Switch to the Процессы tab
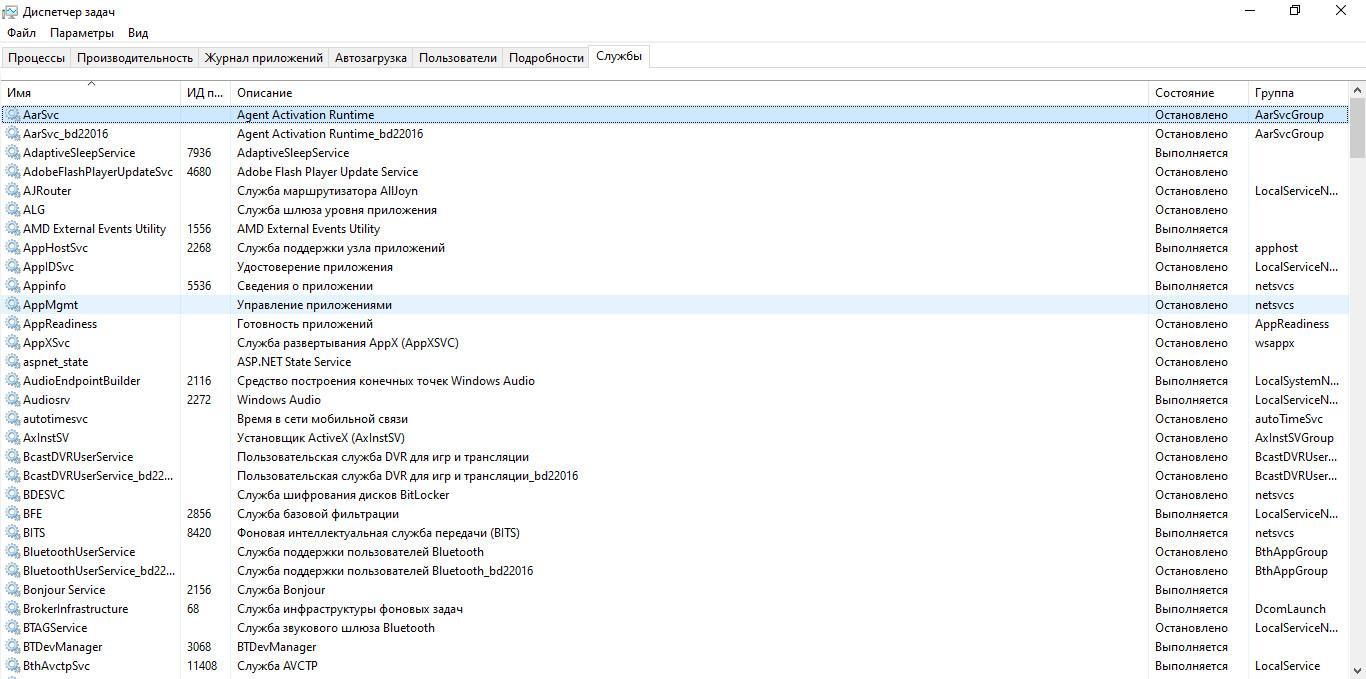The height and width of the screenshot is (679, 1366). click(37, 58)
